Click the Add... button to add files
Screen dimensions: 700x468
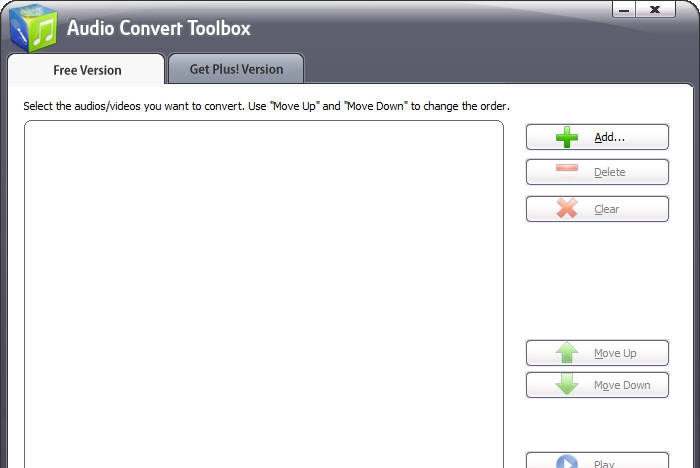point(597,137)
